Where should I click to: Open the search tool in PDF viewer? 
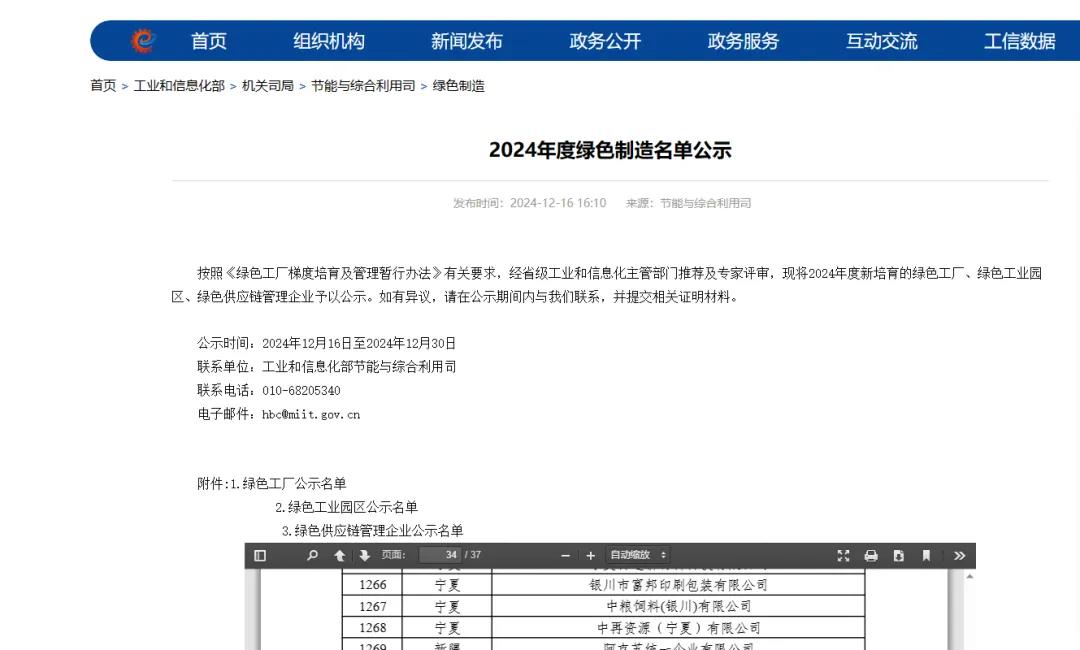[311, 556]
